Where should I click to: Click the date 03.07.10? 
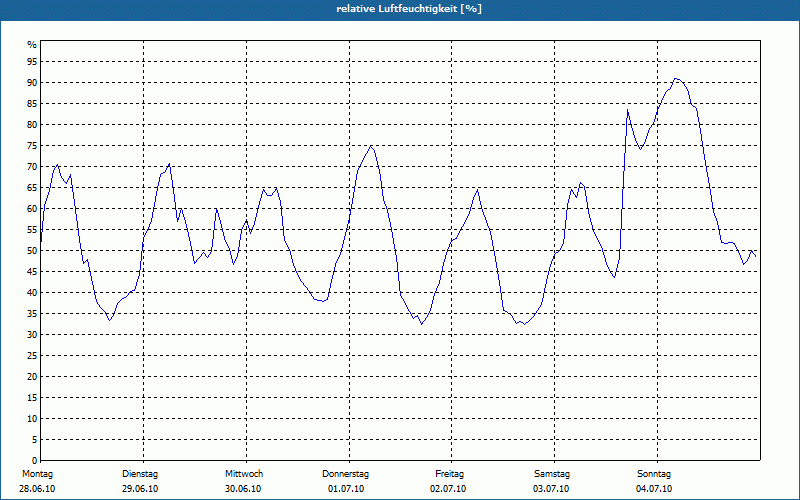coord(551,489)
